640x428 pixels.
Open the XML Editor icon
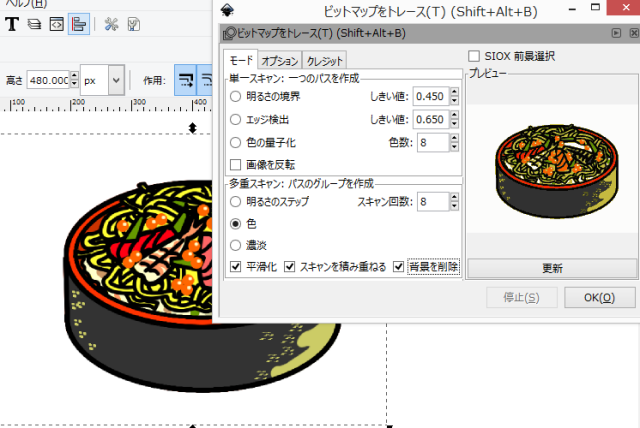tap(56, 23)
